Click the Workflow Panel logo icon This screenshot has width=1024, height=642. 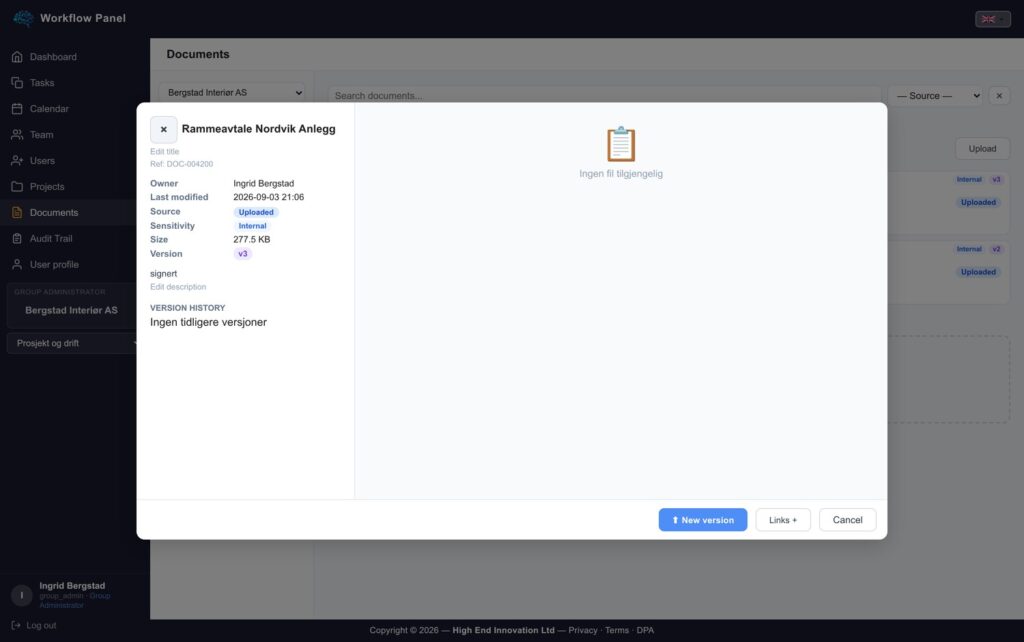[24, 18]
